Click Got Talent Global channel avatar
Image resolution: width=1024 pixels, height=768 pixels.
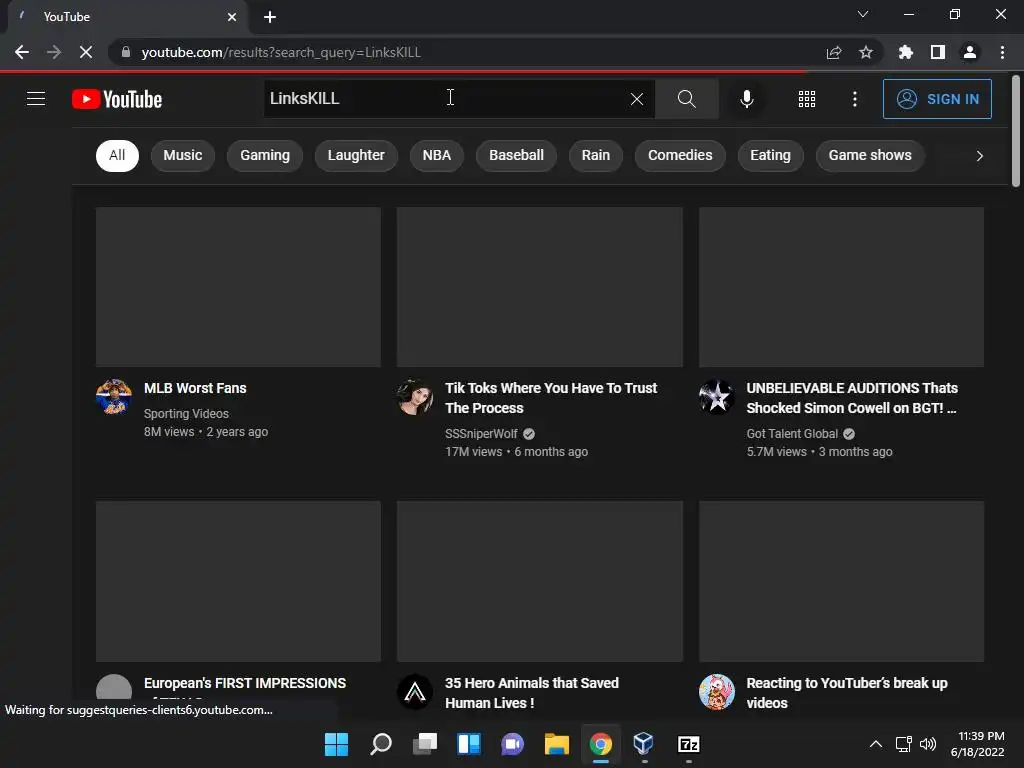(716, 397)
